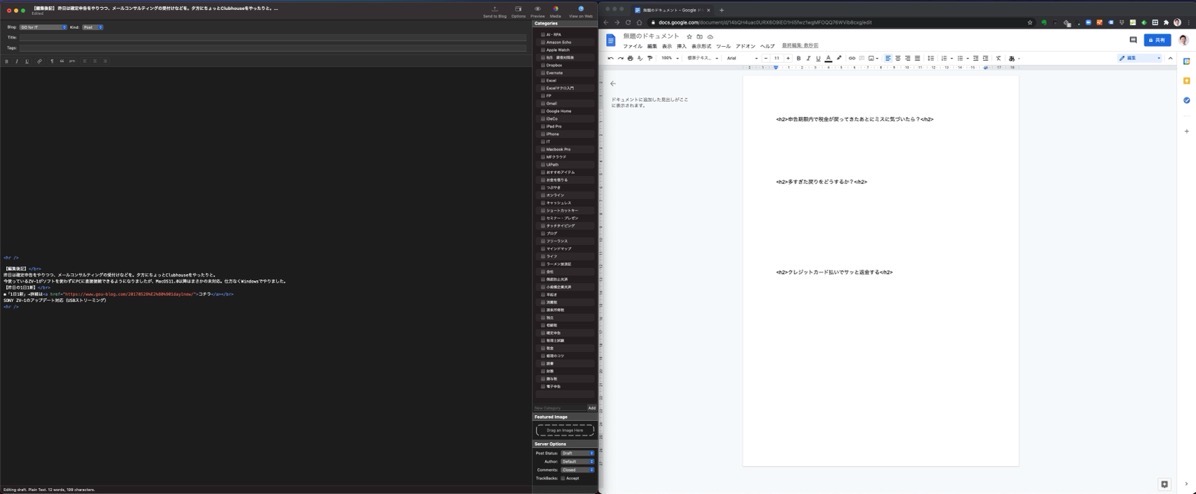Open the Media browser in MarsEdit
This screenshot has height=494, width=1196.
pos(556,11)
